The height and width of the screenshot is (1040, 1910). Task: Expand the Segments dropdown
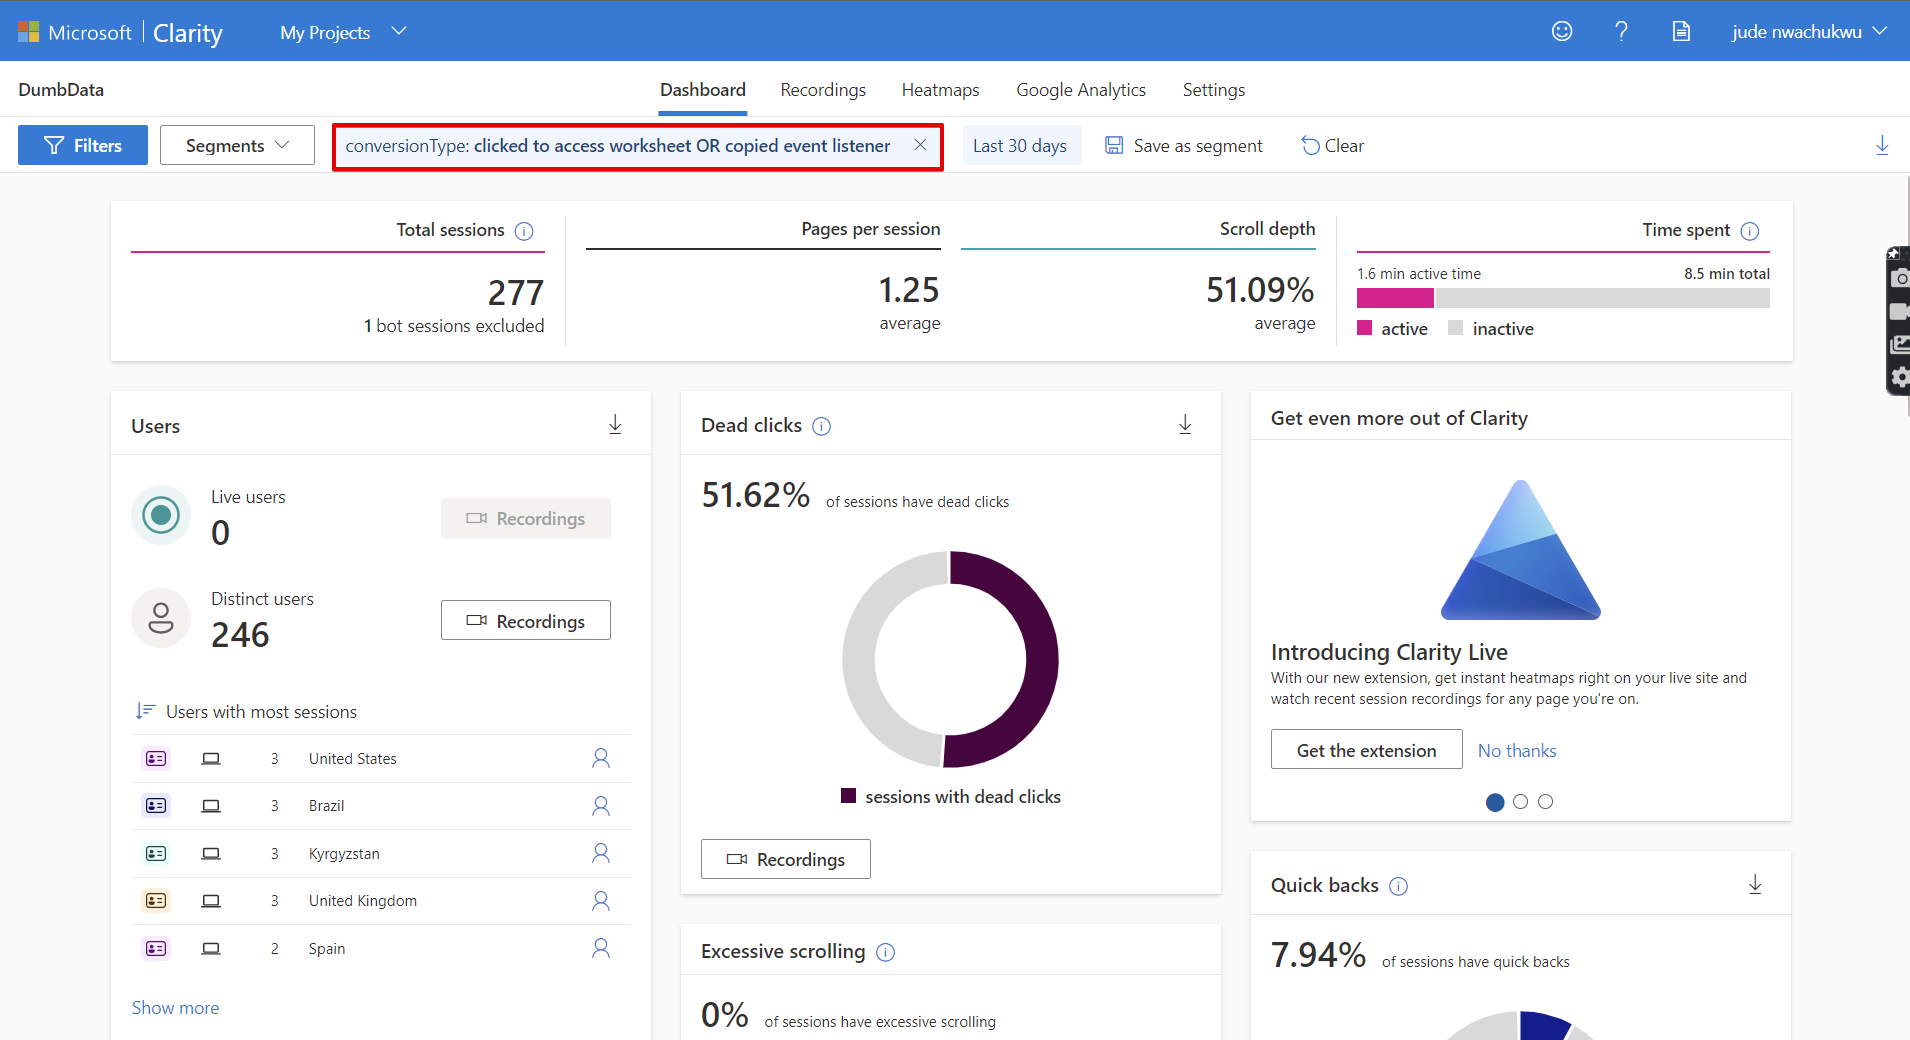click(x=236, y=145)
